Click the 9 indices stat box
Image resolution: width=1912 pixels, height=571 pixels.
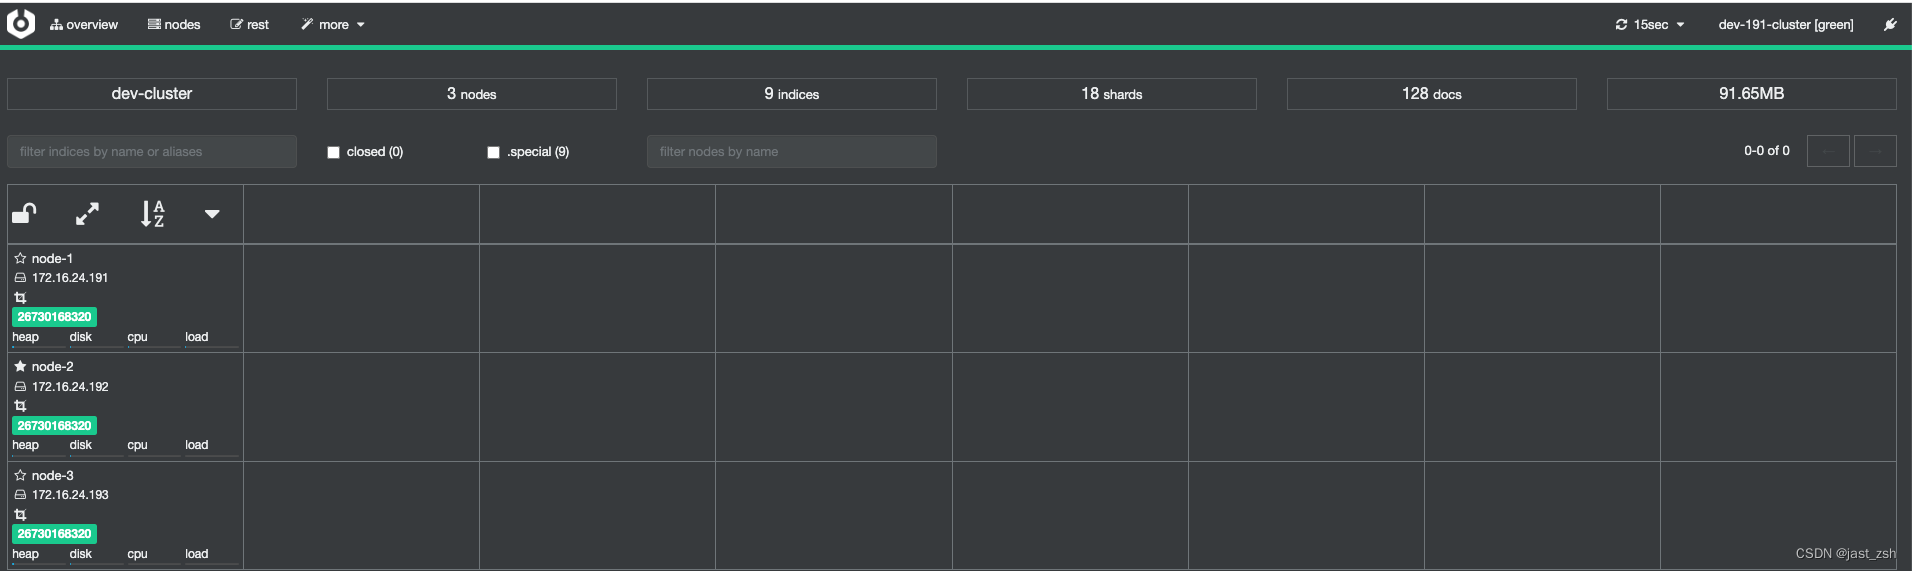pos(792,94)
